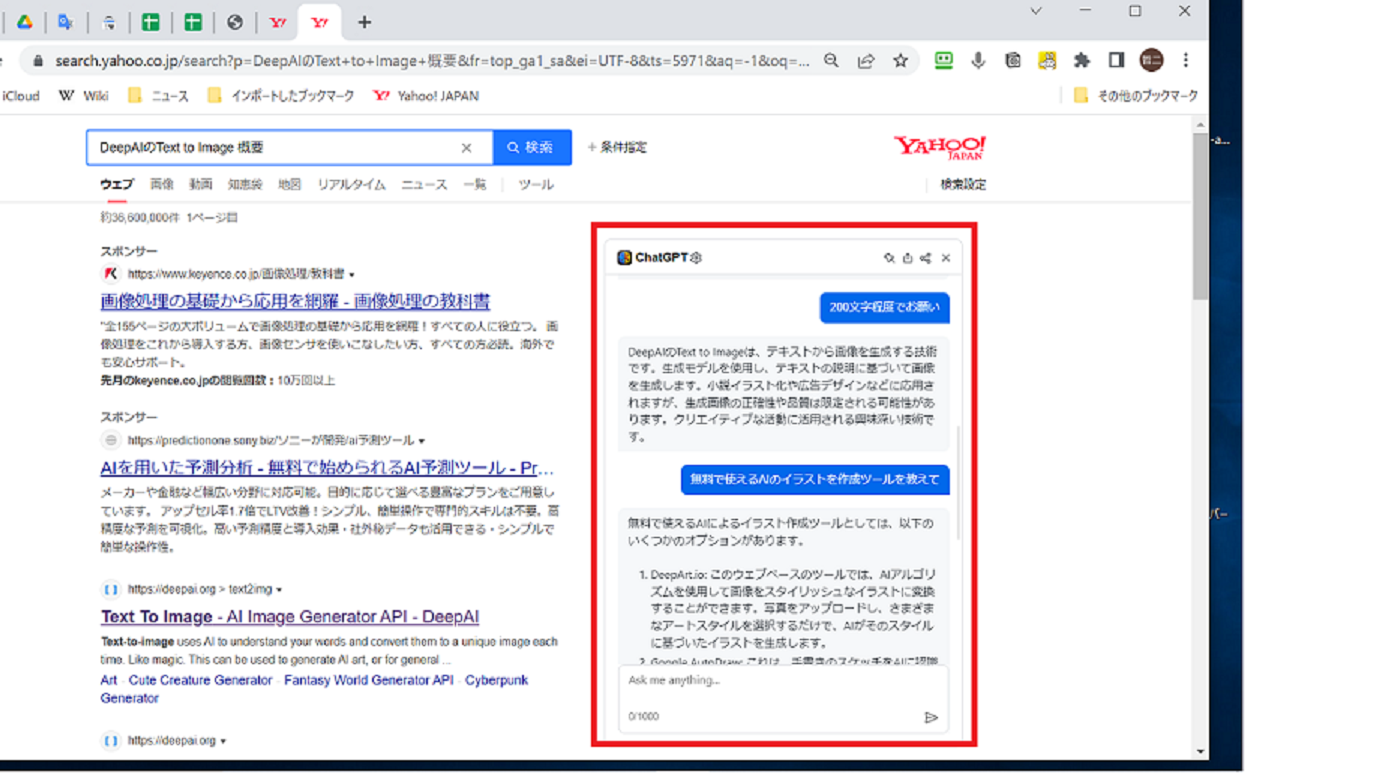The height and width of the screenshot is (778, 1383).
Task: Select the ウェブ search tab
Action: 117,185
